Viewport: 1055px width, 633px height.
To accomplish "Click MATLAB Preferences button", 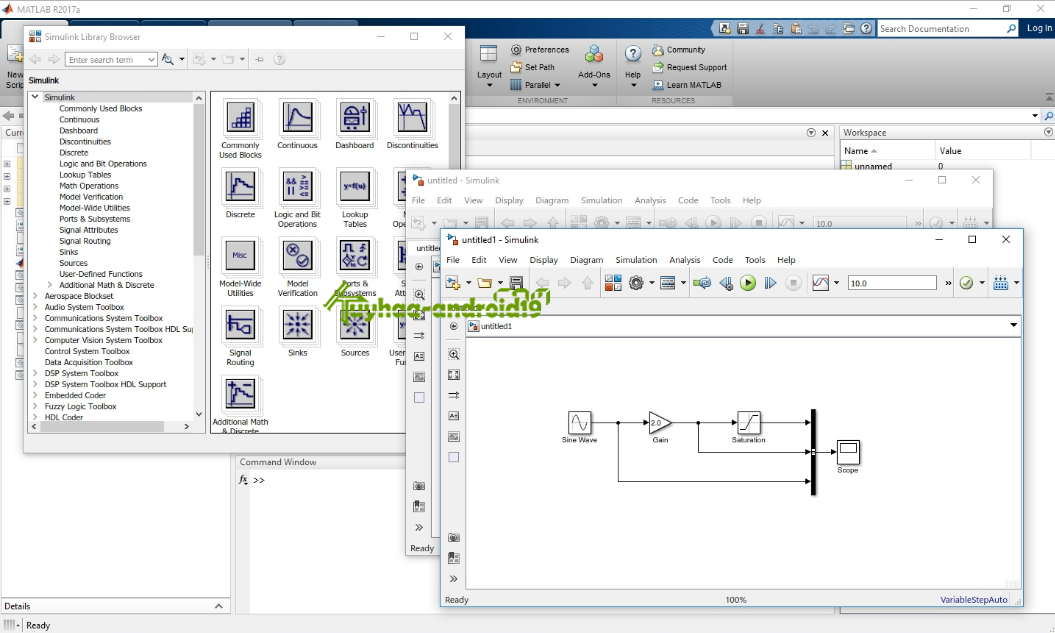I will click(540, 50).
